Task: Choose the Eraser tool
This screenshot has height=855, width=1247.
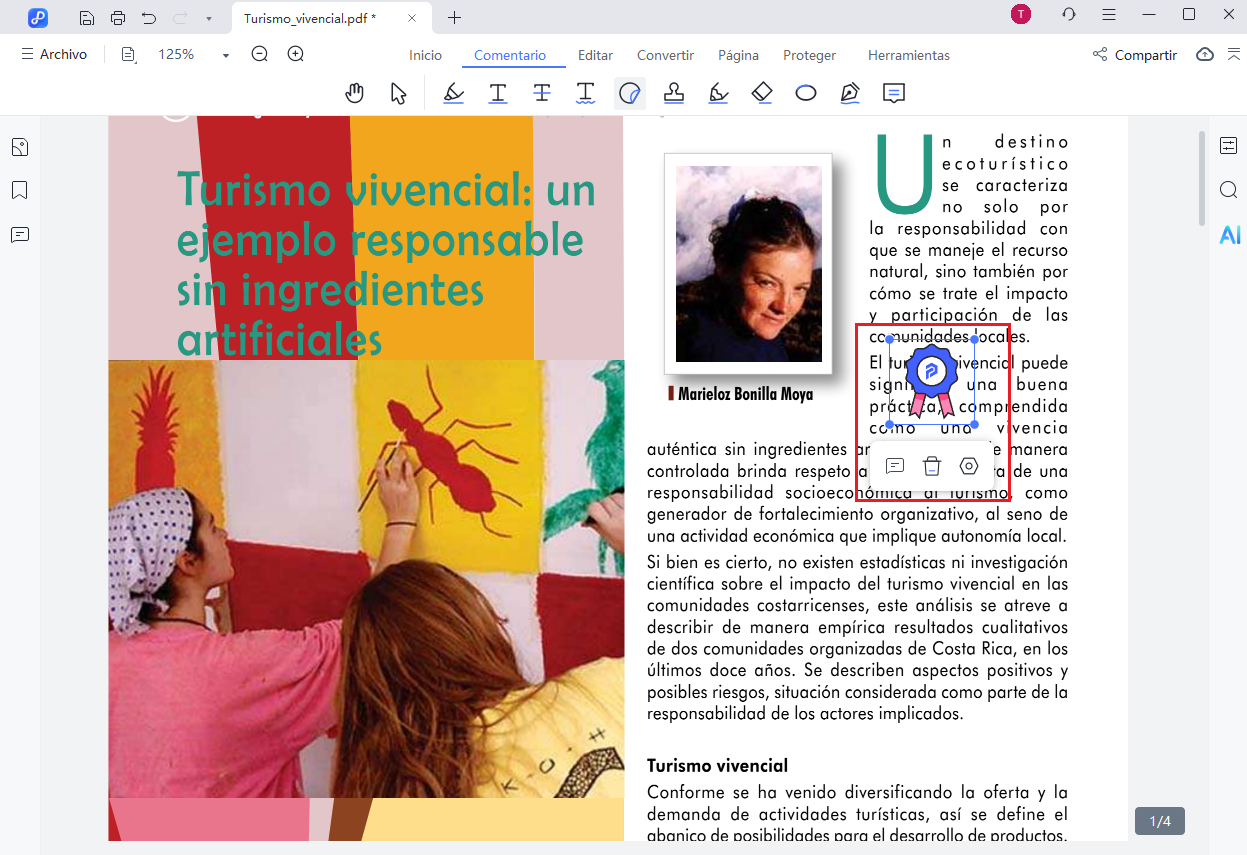Action: [762, 93]
